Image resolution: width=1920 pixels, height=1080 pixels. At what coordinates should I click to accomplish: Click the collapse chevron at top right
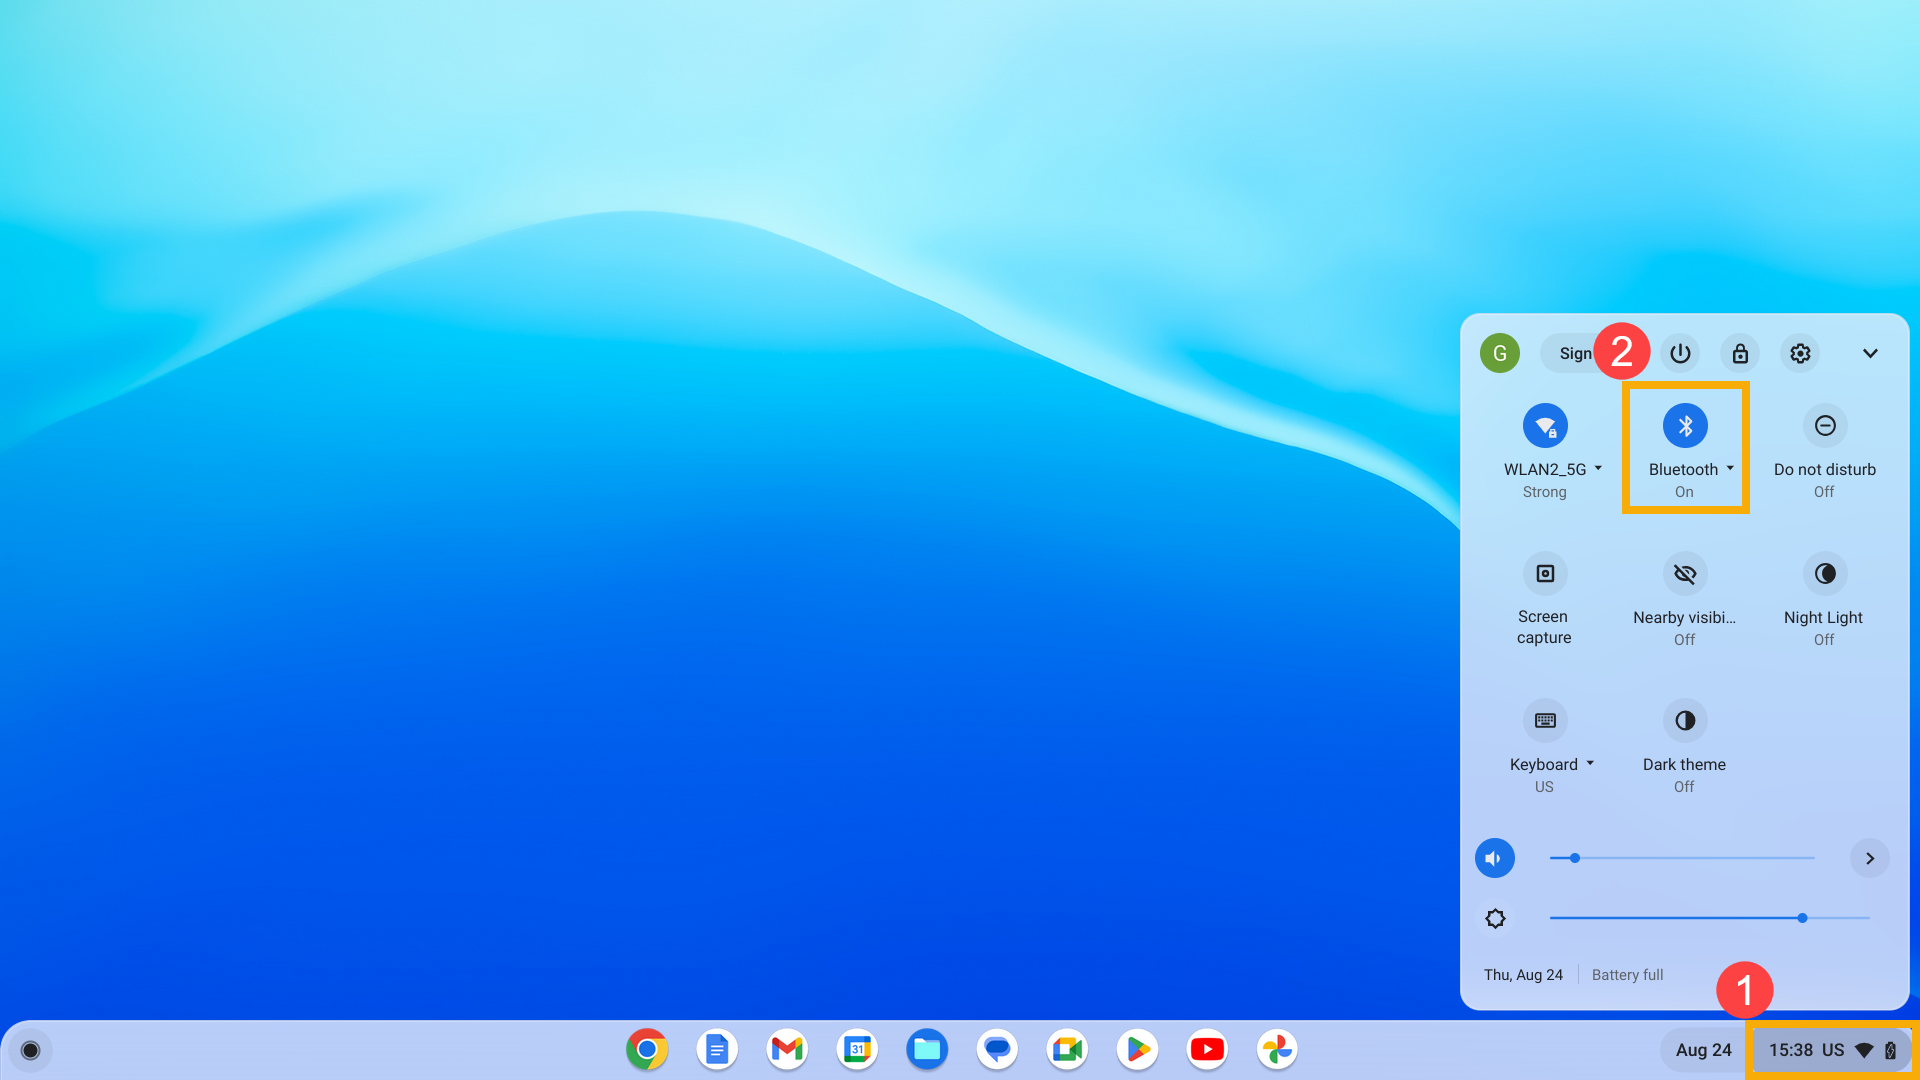[1870, 353]
